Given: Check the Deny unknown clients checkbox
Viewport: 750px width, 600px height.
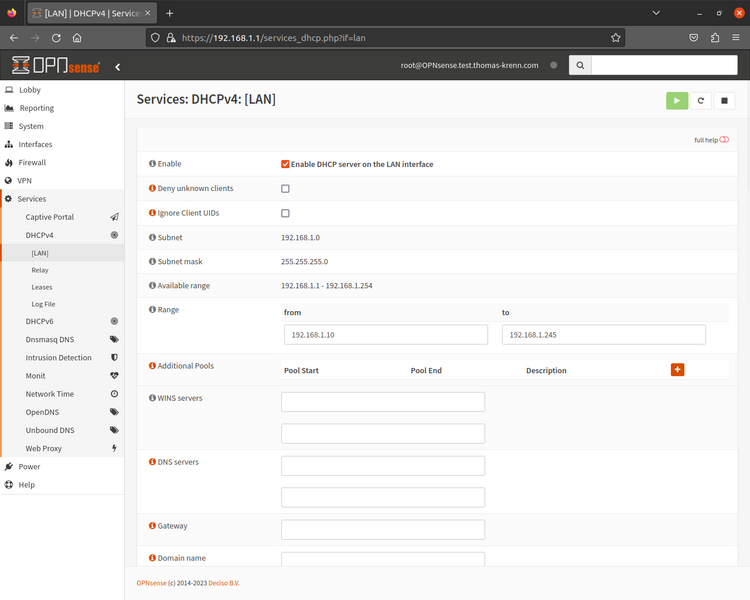Looking at the screenshot, I should pyautogui.click(x=285, y=189).
